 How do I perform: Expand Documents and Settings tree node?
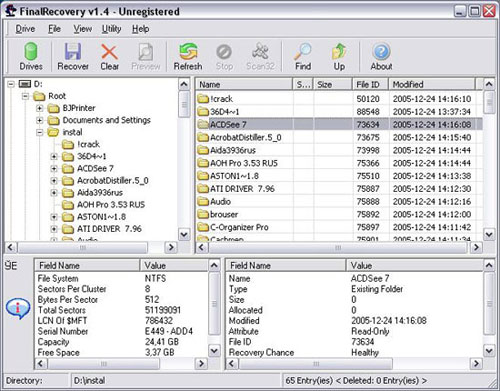(40, 120)
